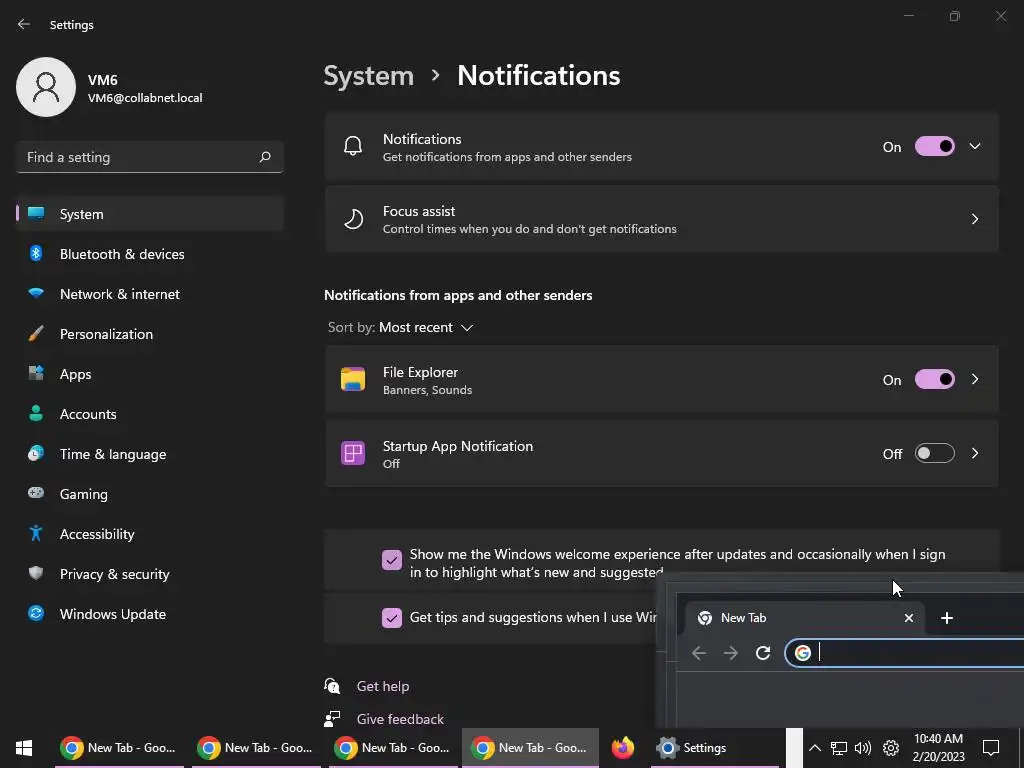Click the Windows Start button
The width and height of the screenshot is (1024, 768).
click(24, 748)
